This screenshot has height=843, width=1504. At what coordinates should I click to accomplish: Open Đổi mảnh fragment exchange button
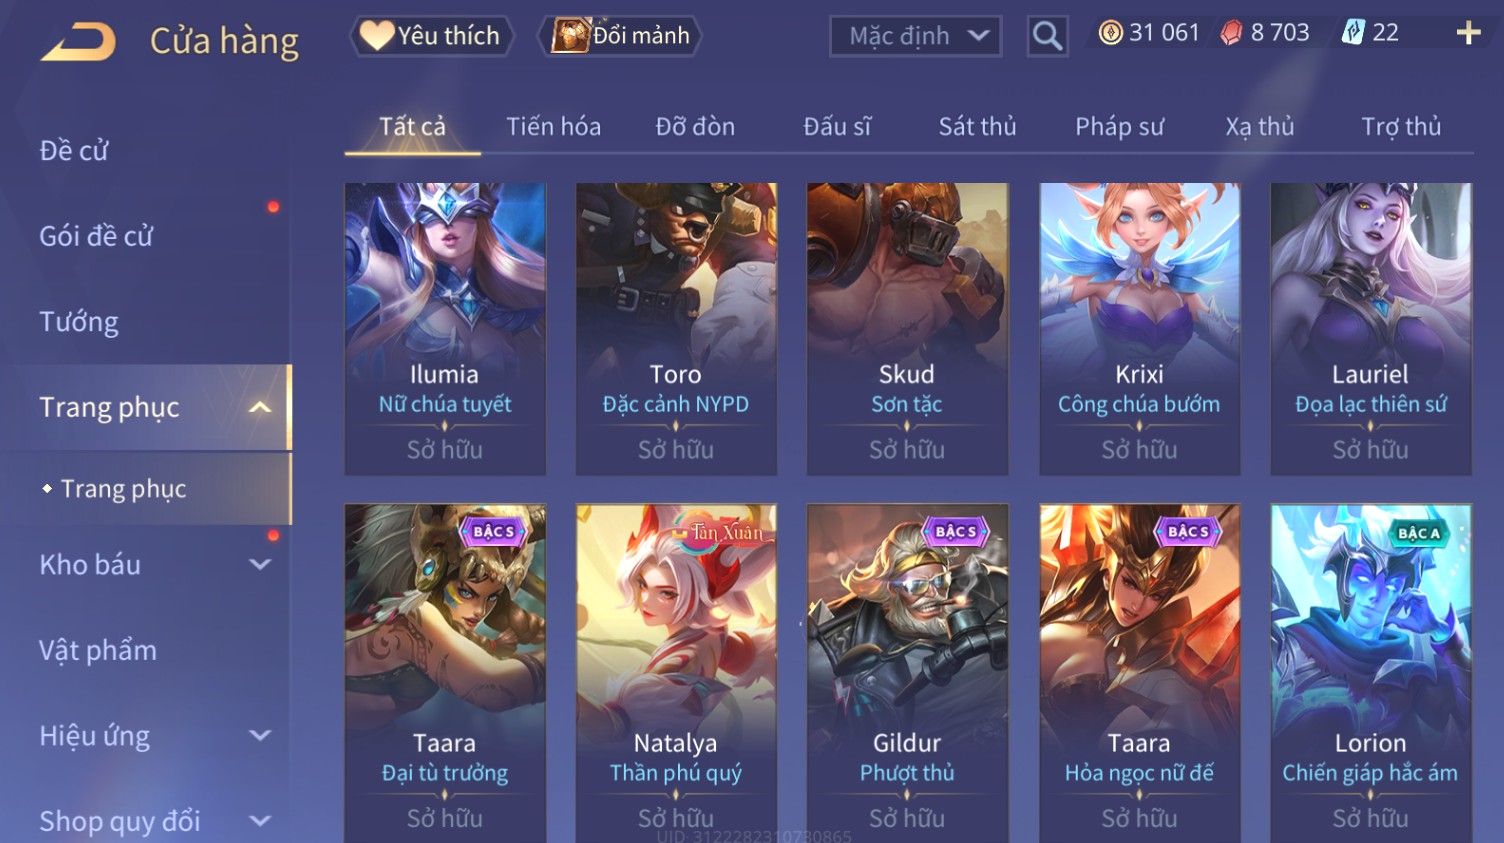click(x=620, y=36)
